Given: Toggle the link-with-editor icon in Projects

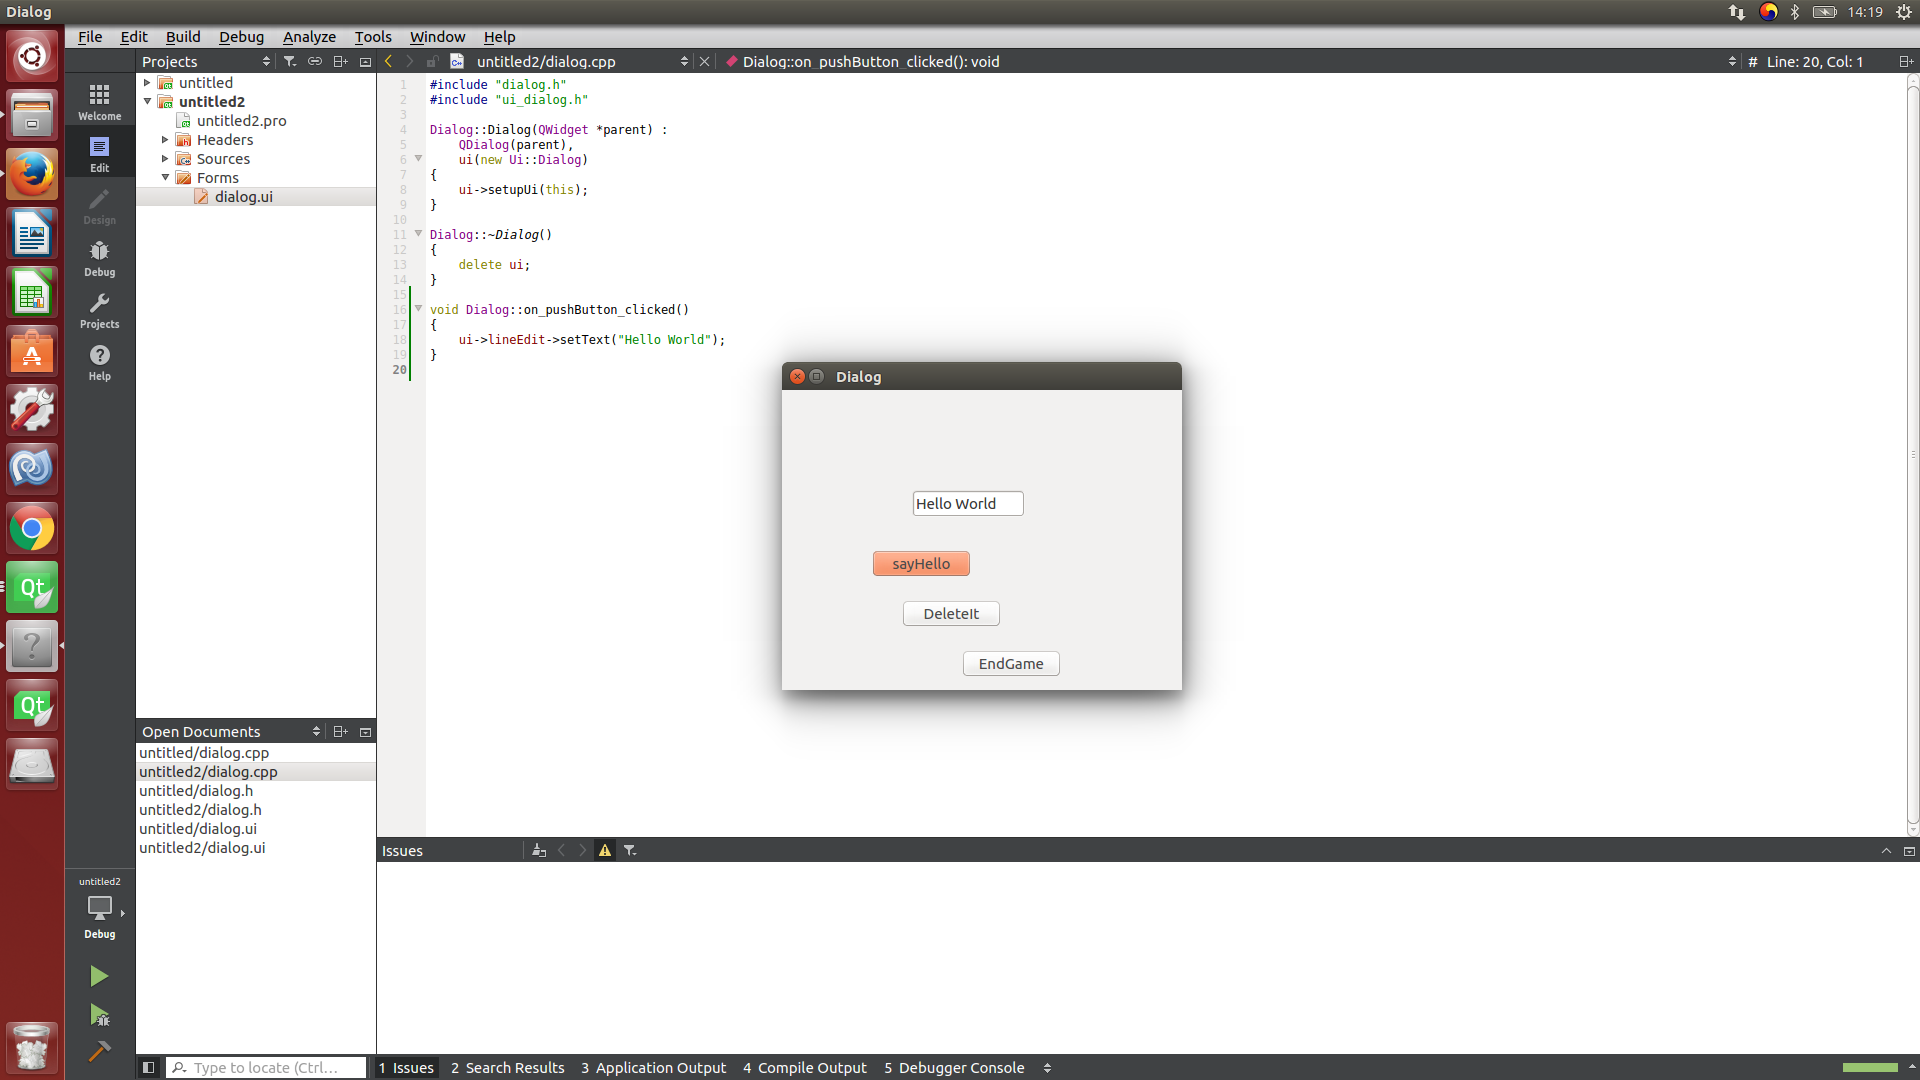Looking at the screenshot, I should (x=315, y=62).
